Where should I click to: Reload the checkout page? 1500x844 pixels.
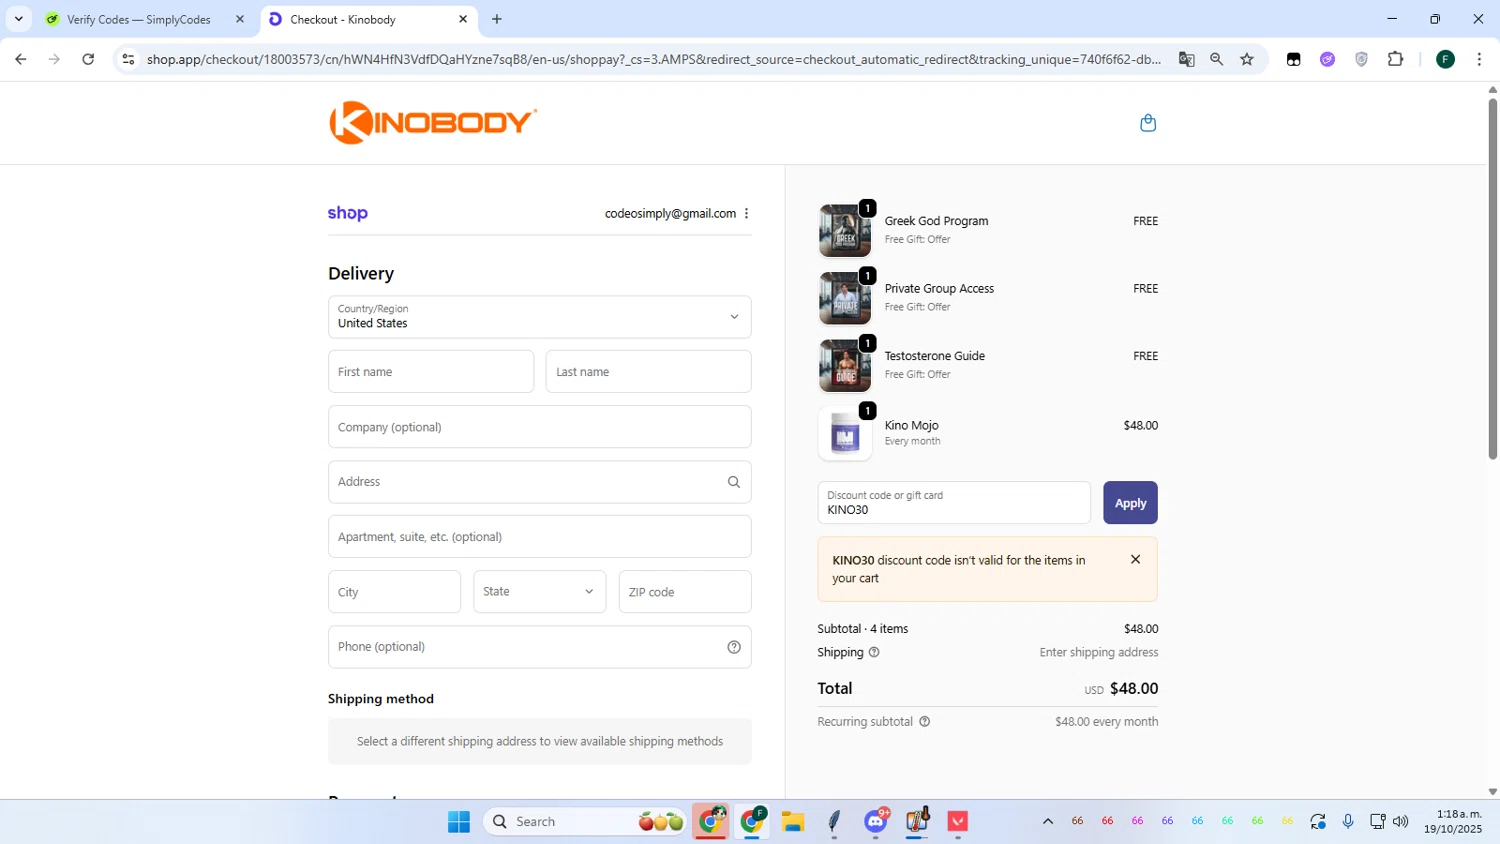coord(88,59)
